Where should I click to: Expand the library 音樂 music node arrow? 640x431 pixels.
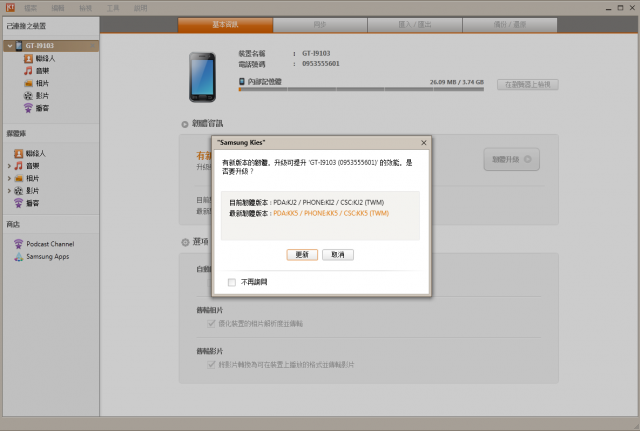click(x=9, y=166)
